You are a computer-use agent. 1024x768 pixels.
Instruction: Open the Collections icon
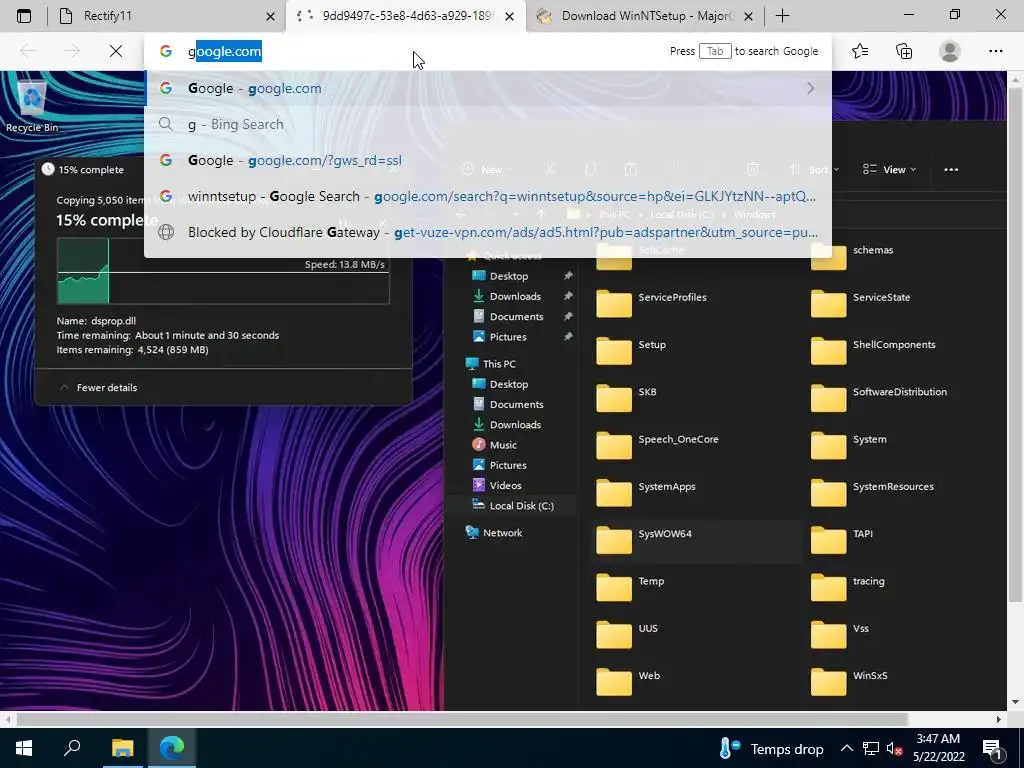[x=904, y=51]
